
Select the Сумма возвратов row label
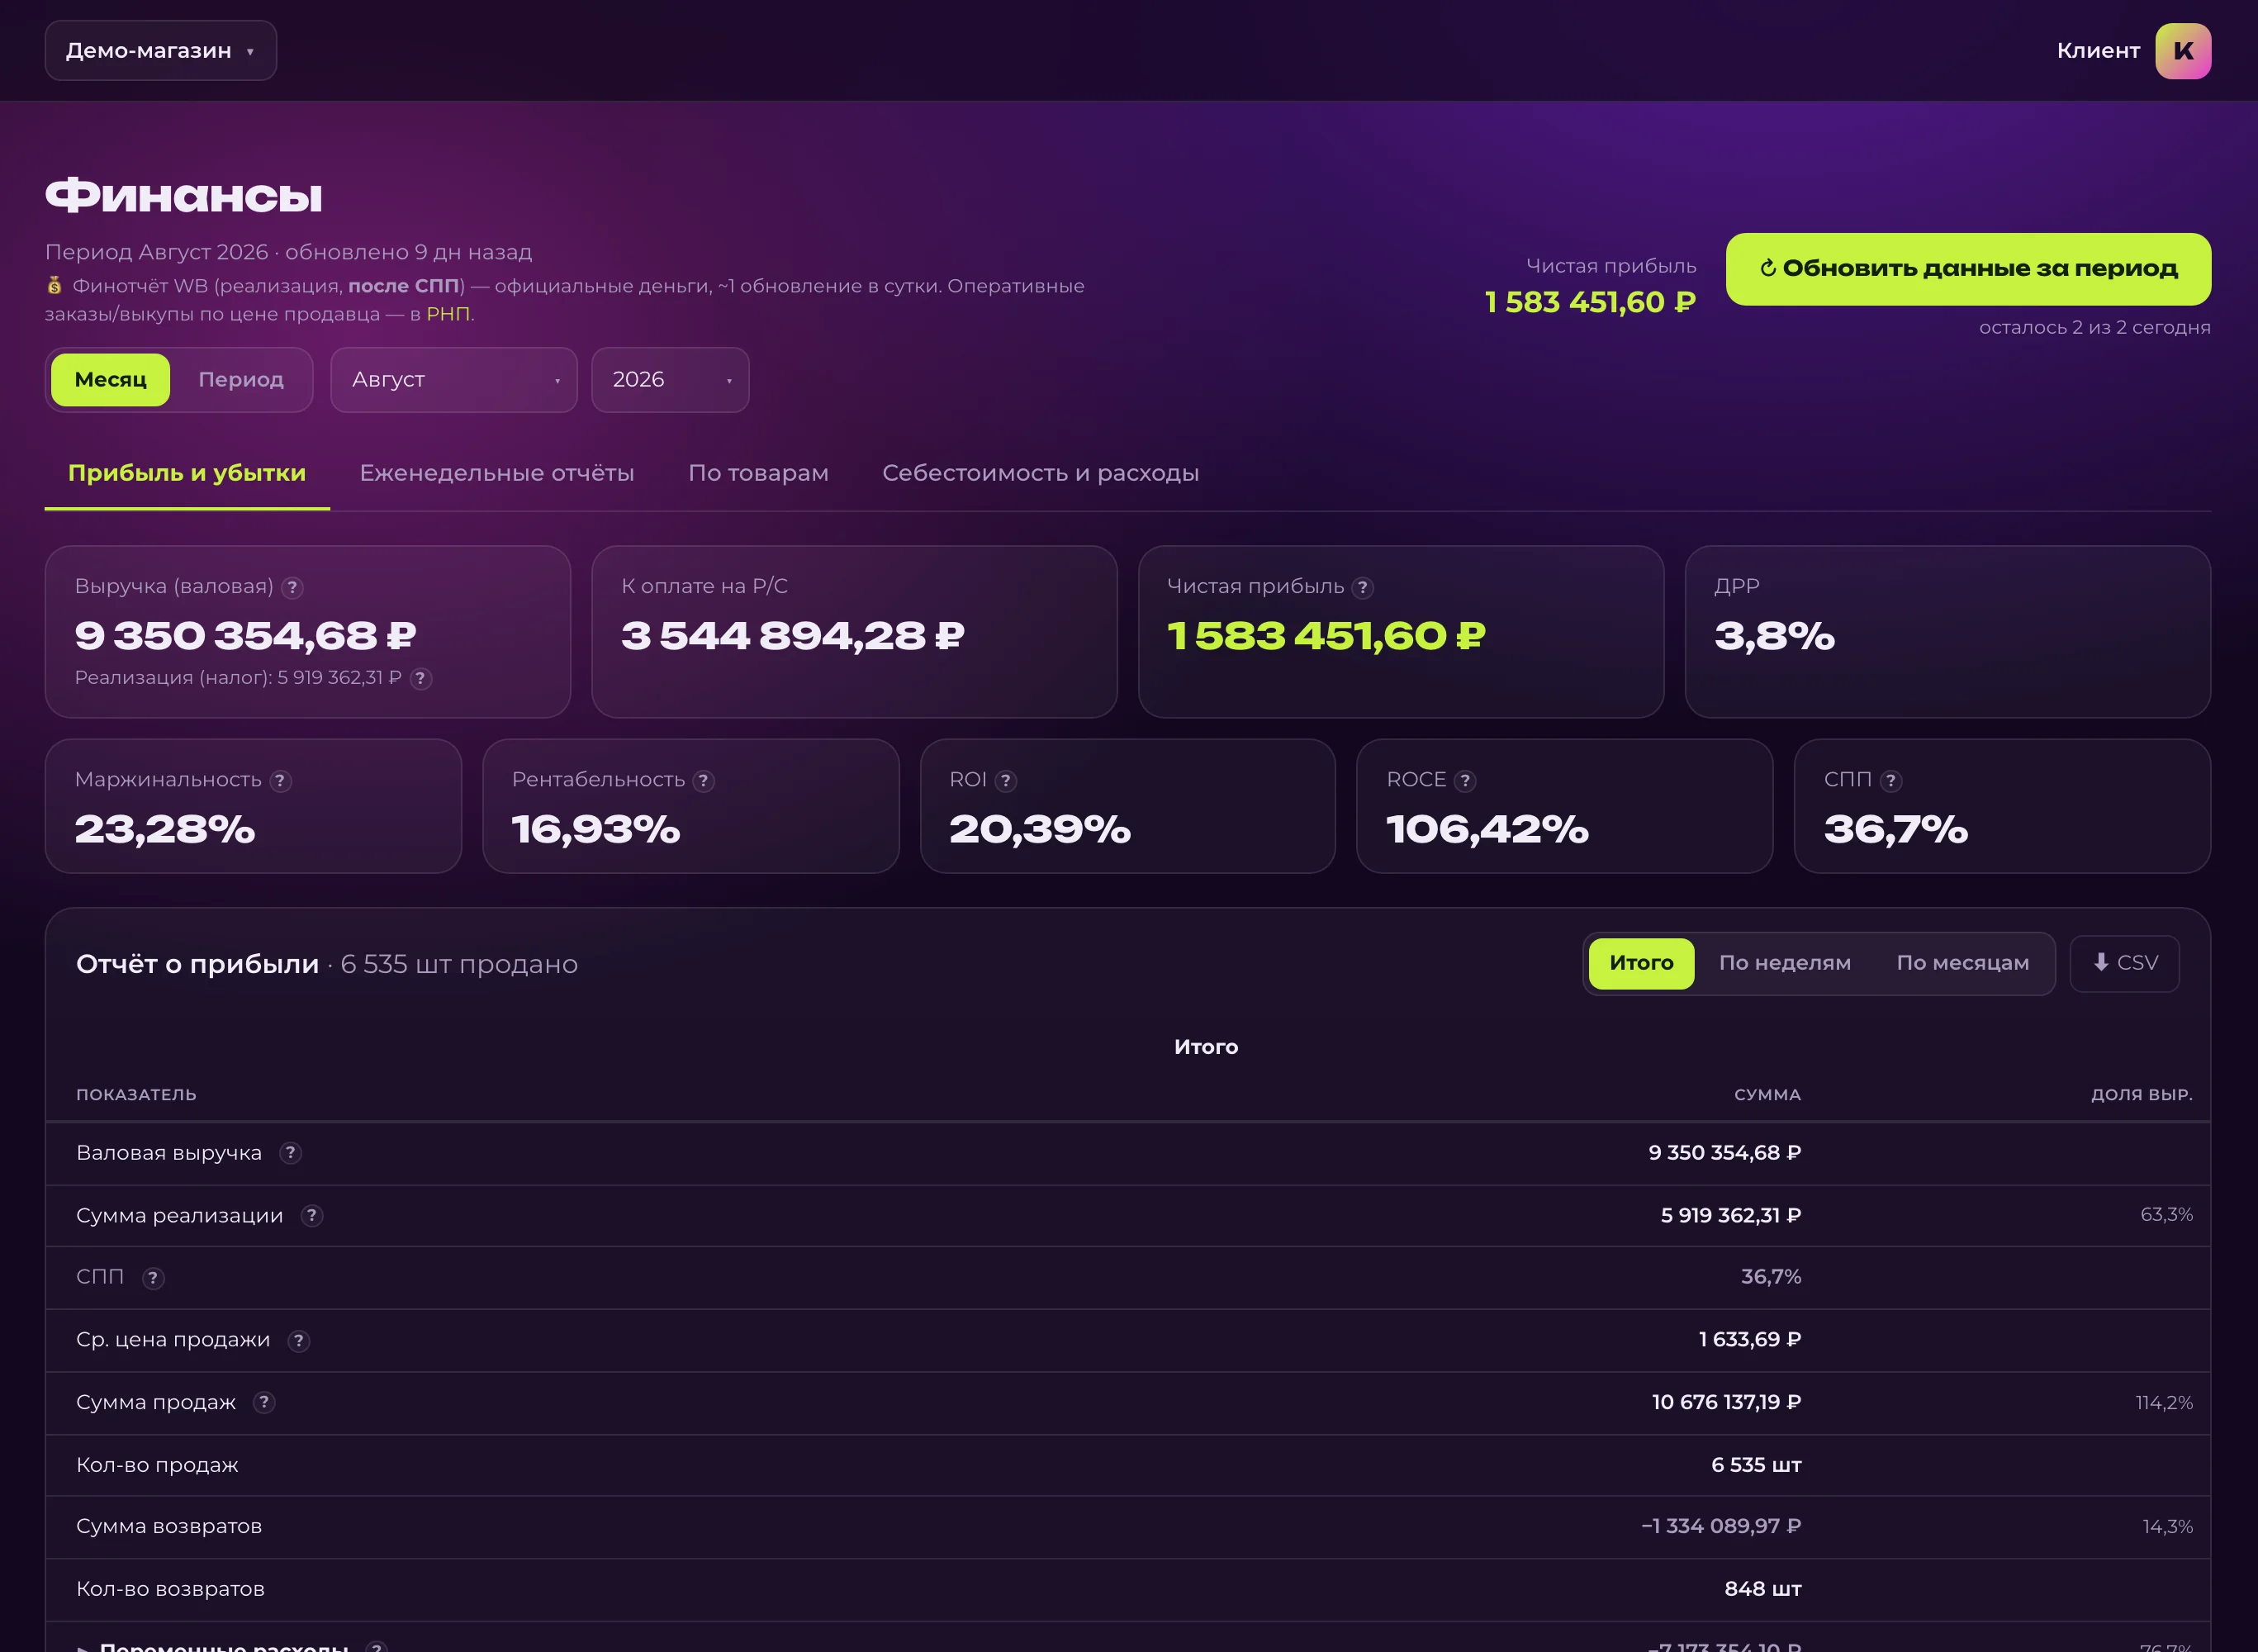(x=169, y=1527)
